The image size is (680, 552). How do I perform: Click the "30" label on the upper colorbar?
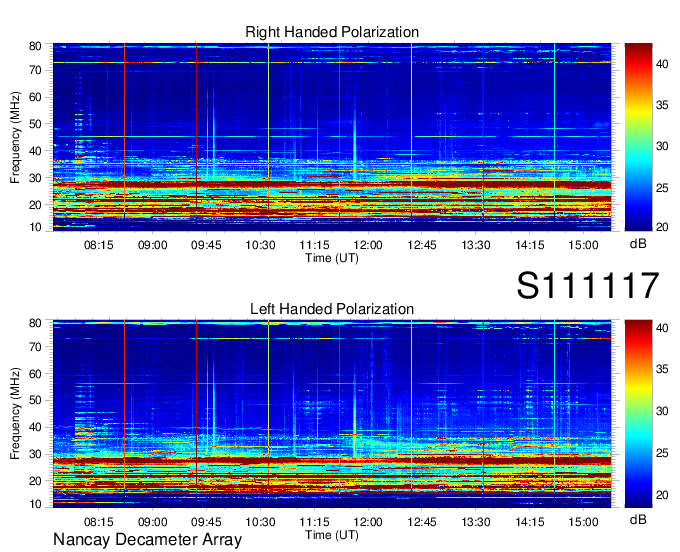pyautogui.click(x=662, y=147)
